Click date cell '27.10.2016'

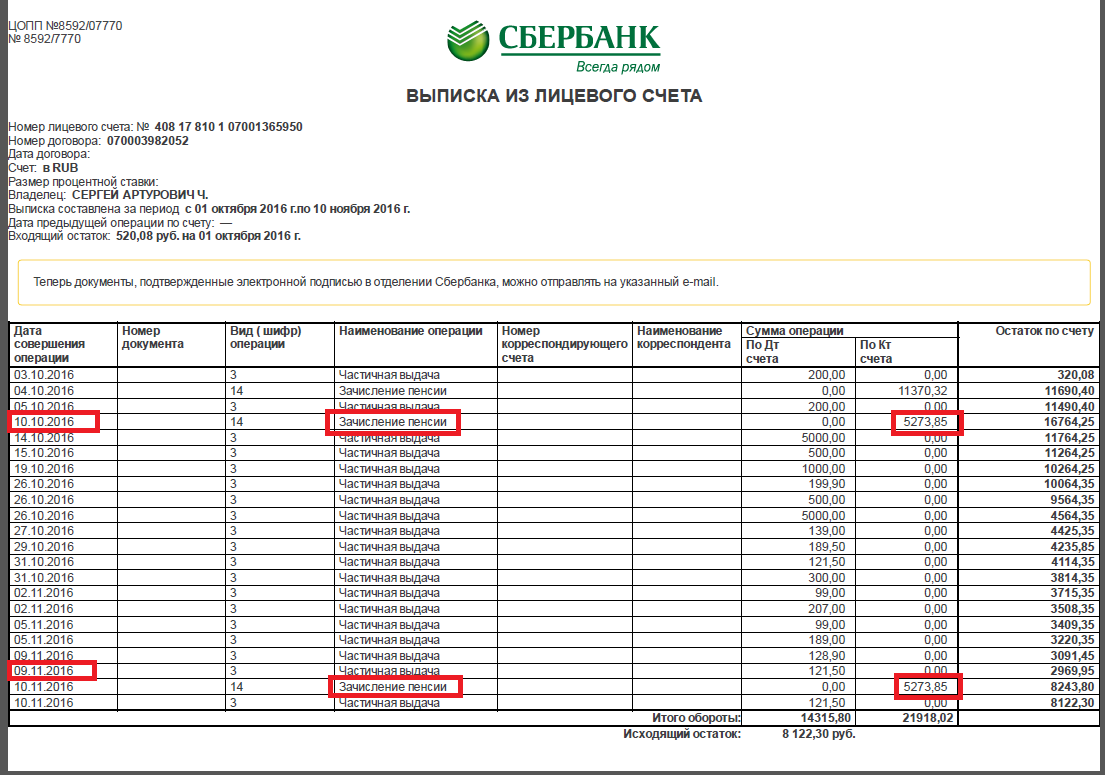coord(44,531)
